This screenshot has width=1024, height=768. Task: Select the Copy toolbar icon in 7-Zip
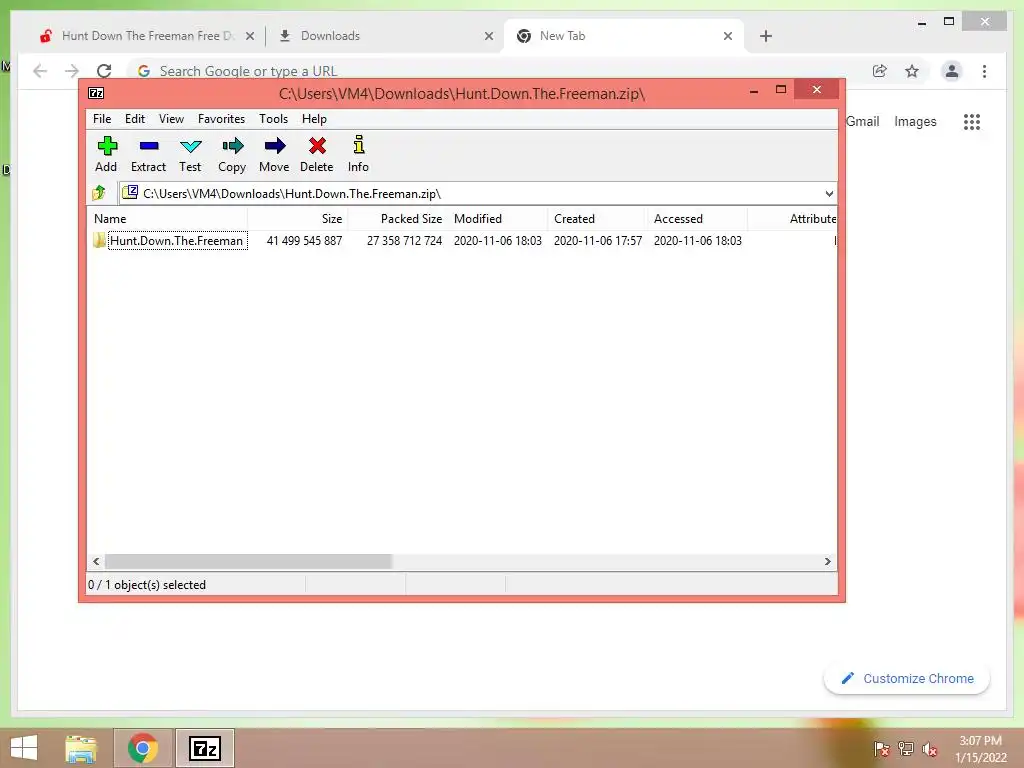click(232, 146)
